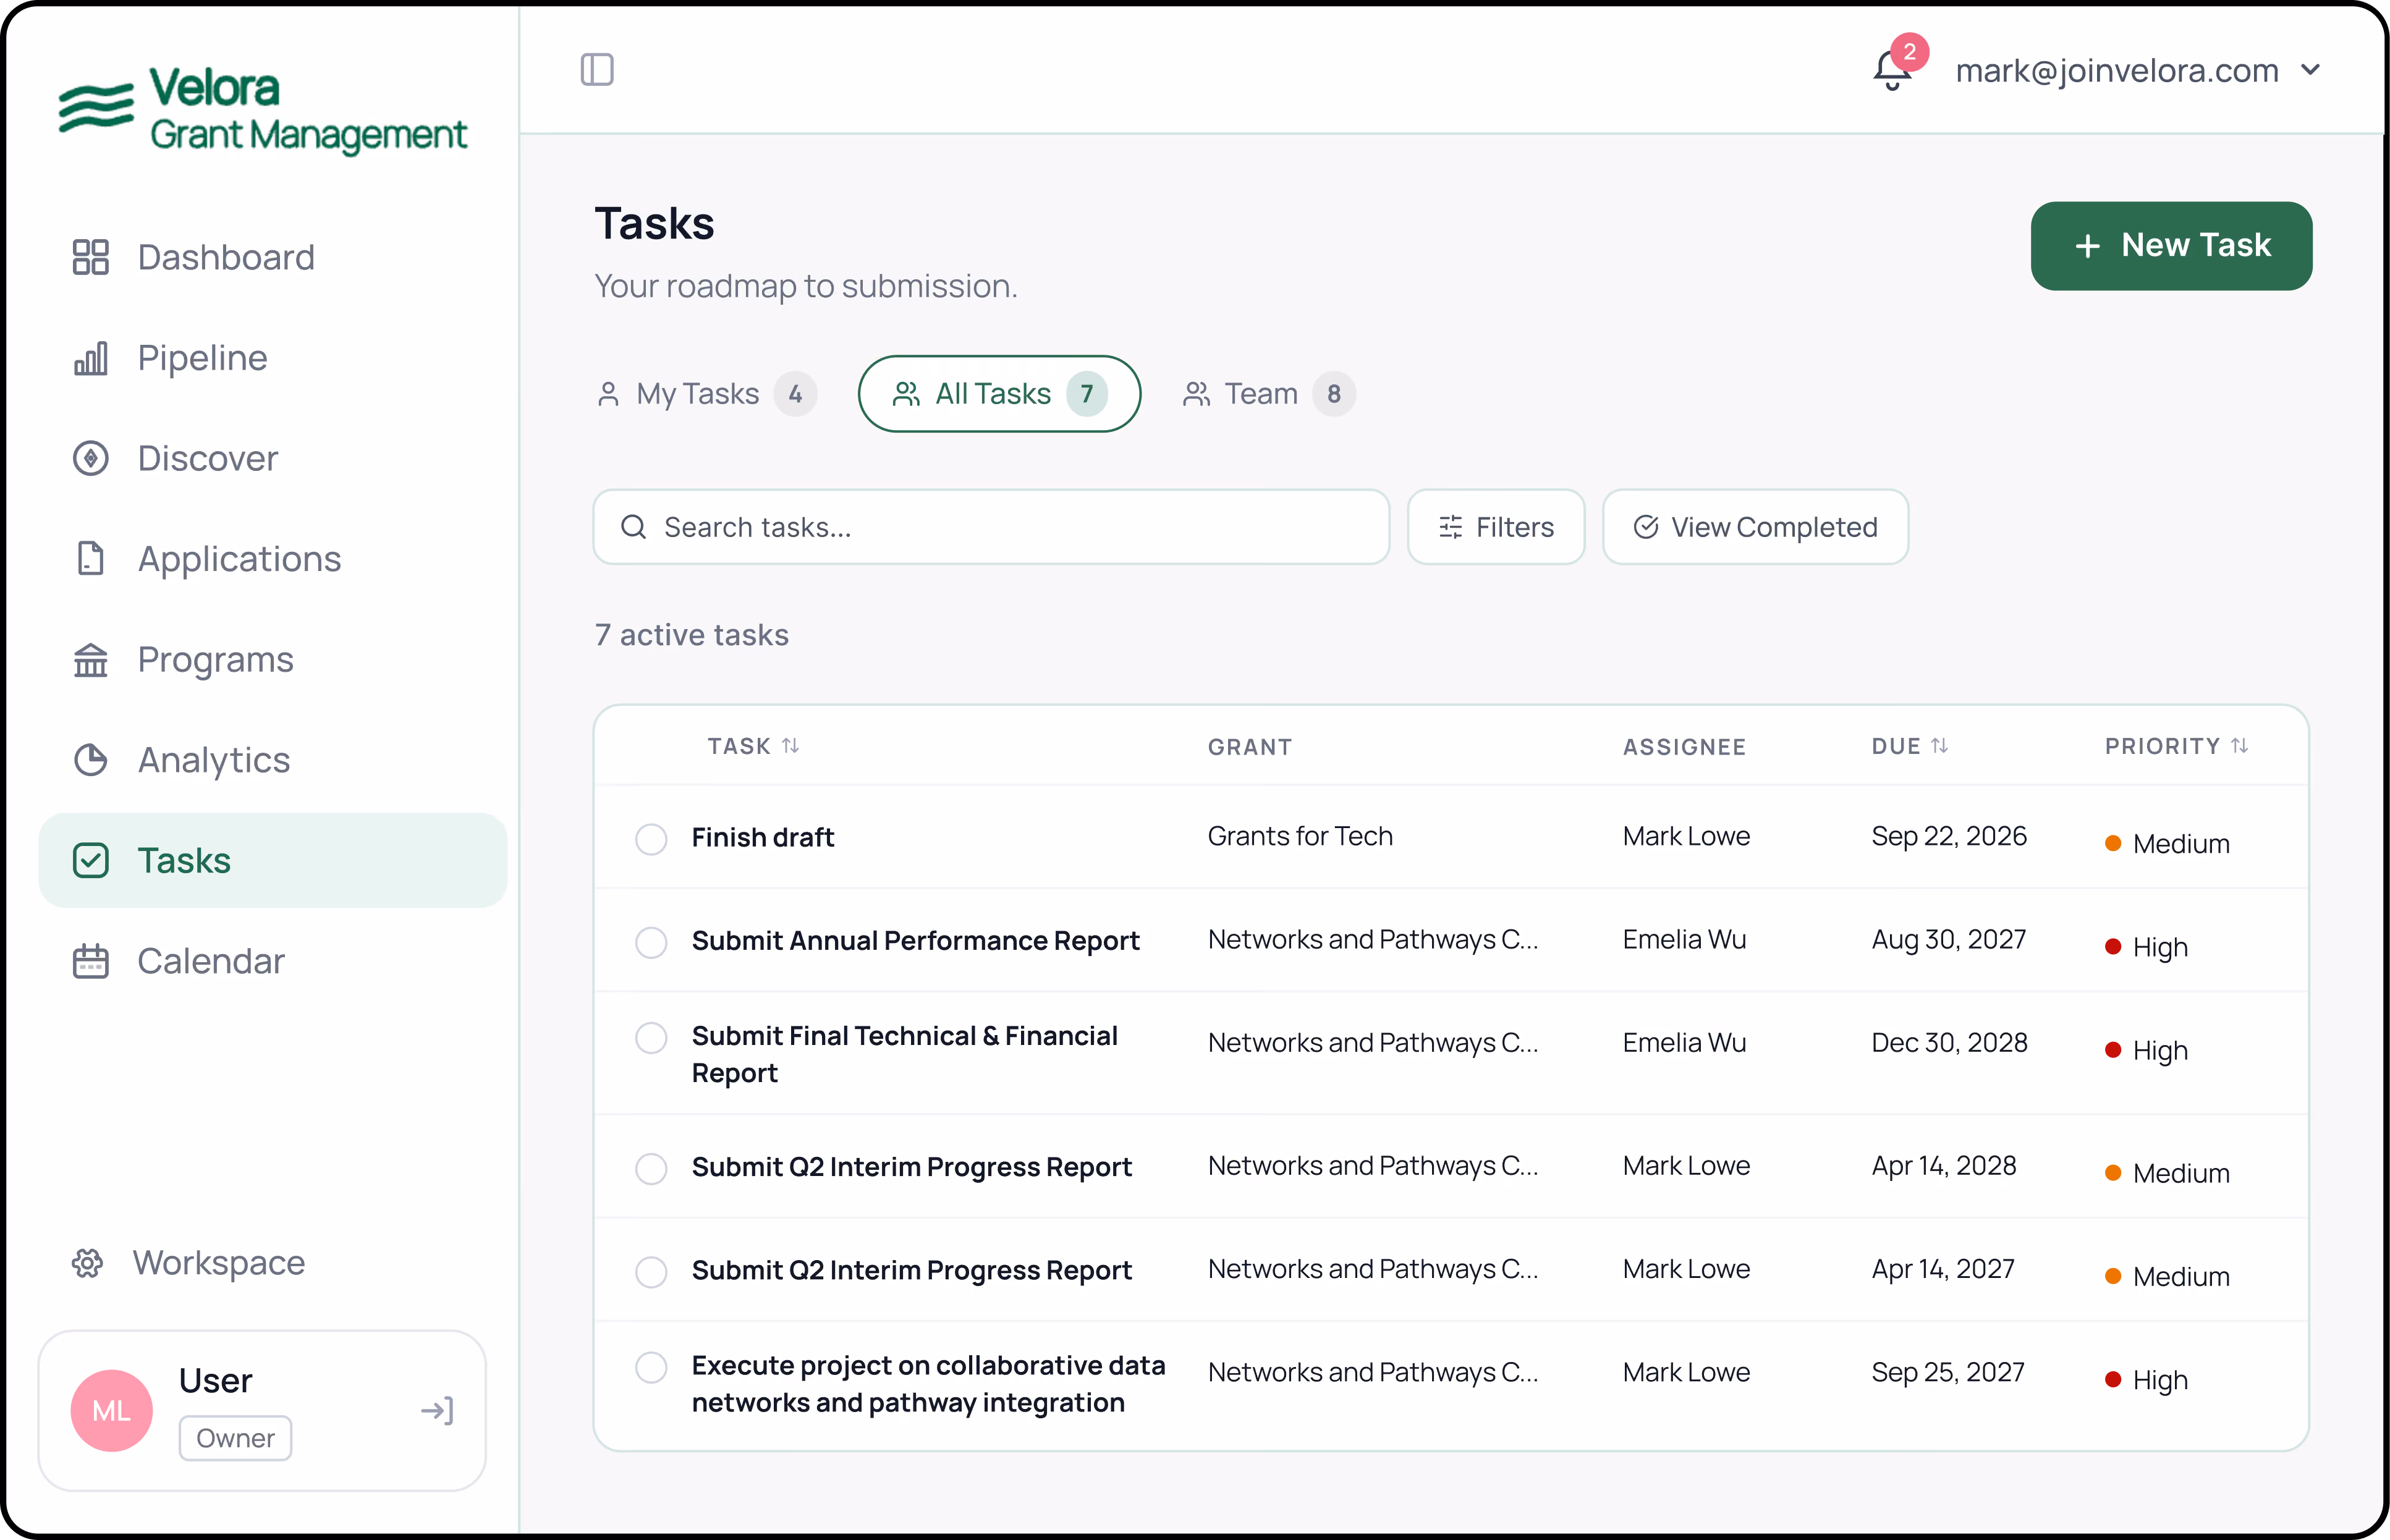This screenshot has width=2390, height=1540.
Task: Go to Programs
Action: click(272, 659)
